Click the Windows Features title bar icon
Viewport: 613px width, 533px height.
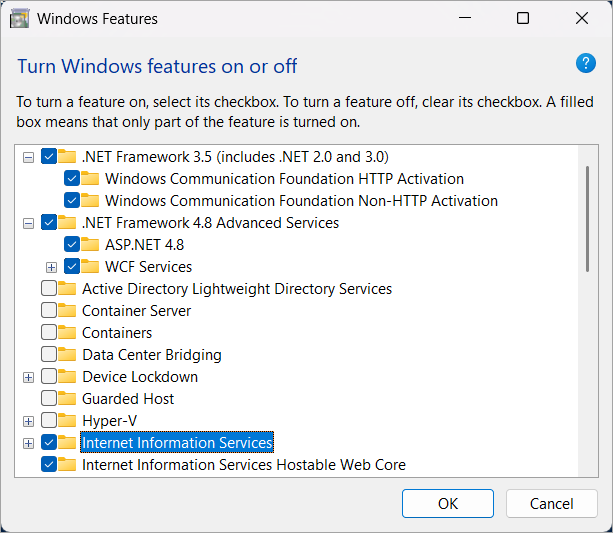20,19
